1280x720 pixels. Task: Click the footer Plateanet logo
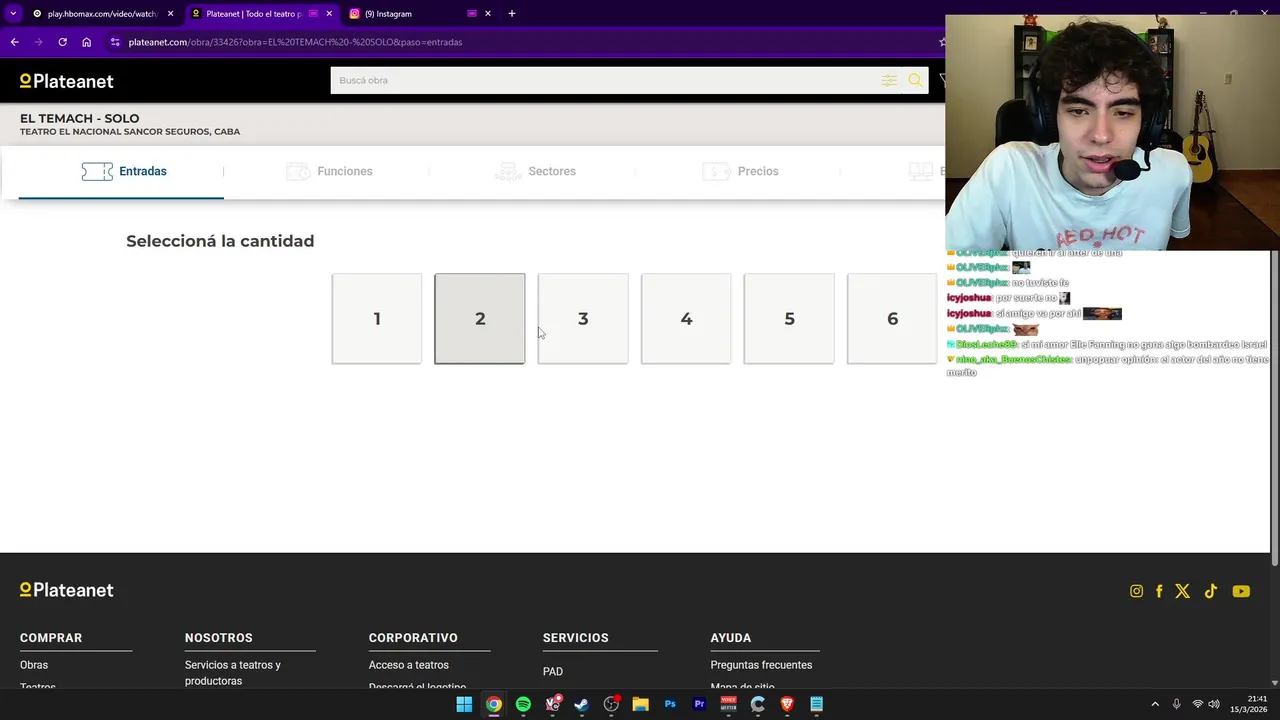tap(67, 590)
